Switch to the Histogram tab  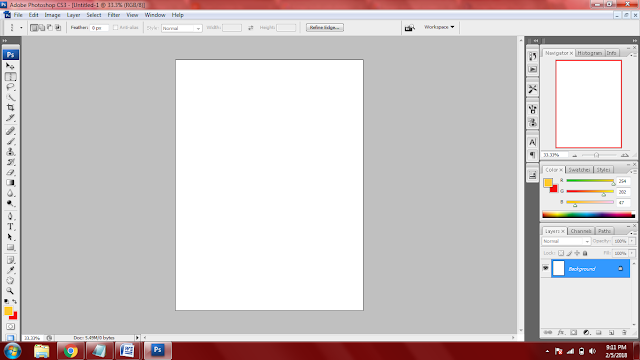pyautogui.click(x=590, y=53)
